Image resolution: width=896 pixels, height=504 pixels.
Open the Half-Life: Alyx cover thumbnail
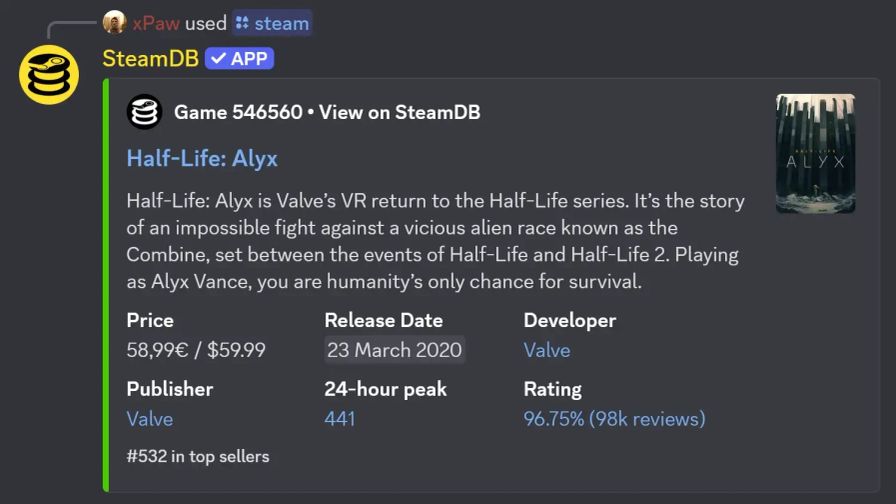coord(815,153)
